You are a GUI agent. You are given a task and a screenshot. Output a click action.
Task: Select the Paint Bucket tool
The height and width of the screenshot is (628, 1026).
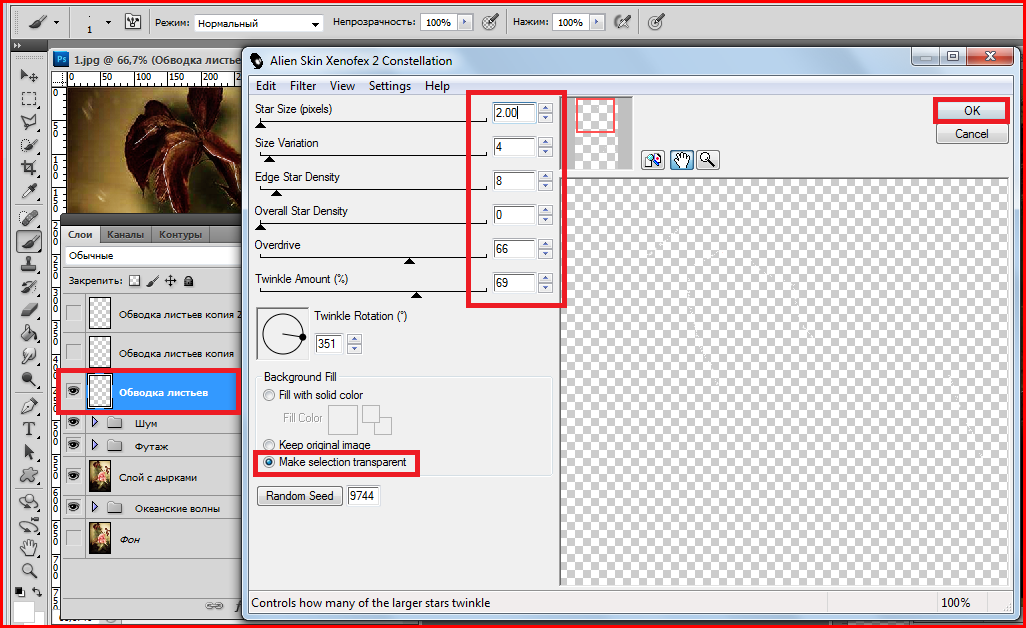29,333
